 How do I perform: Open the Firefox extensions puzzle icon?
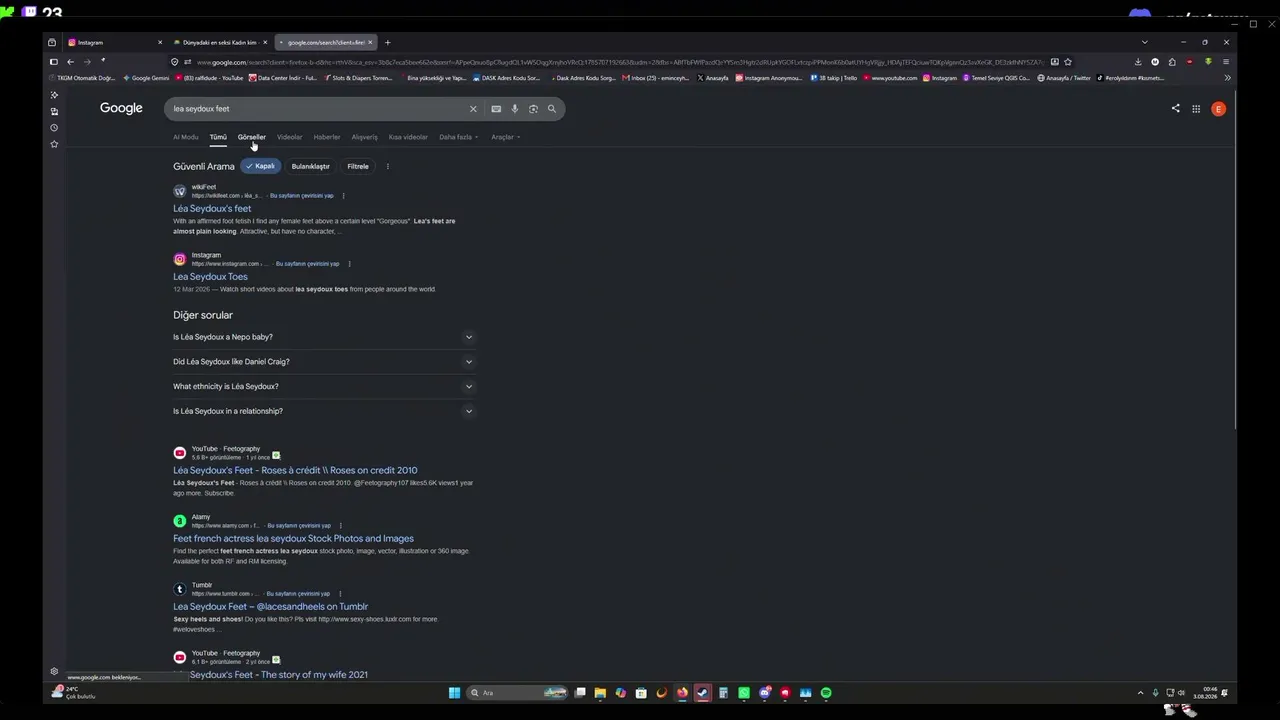1172,62
